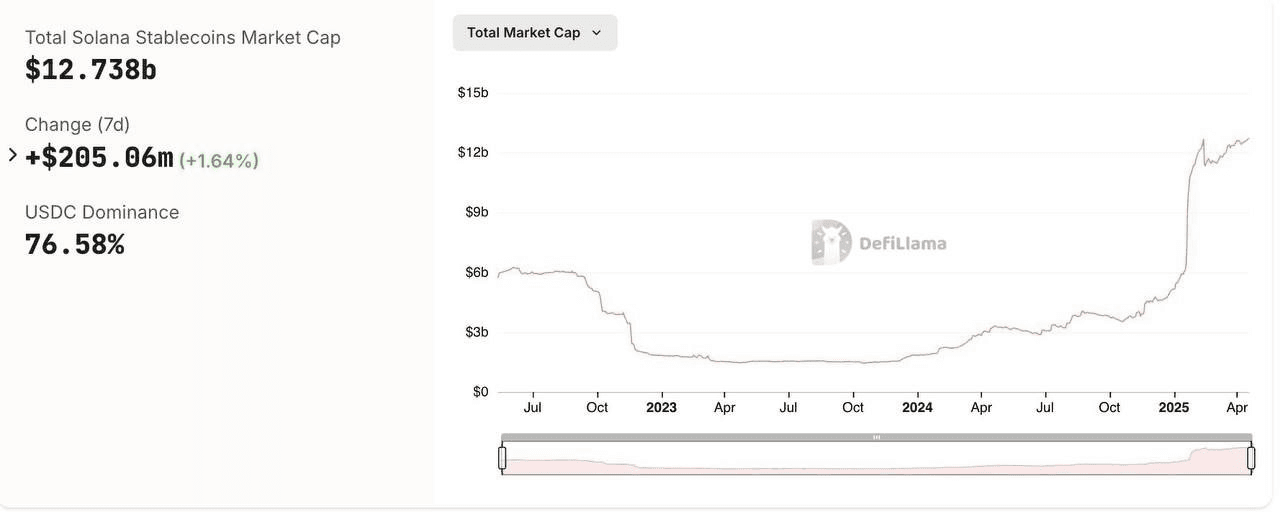Image resolution: width=1280 pixels, height=512 pixels.
Task: Click the range slider top grip bar
Action: [876, 437]
